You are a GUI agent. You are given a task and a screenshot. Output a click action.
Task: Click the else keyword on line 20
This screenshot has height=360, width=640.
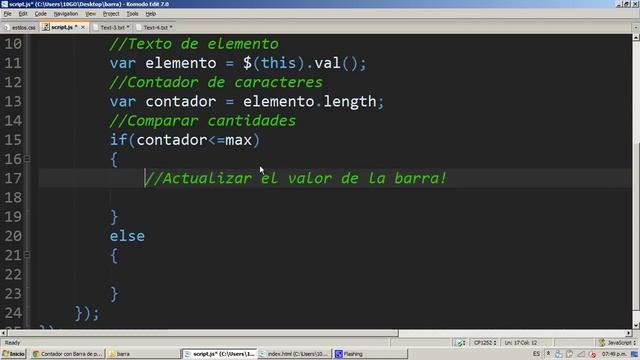(127, 236)
